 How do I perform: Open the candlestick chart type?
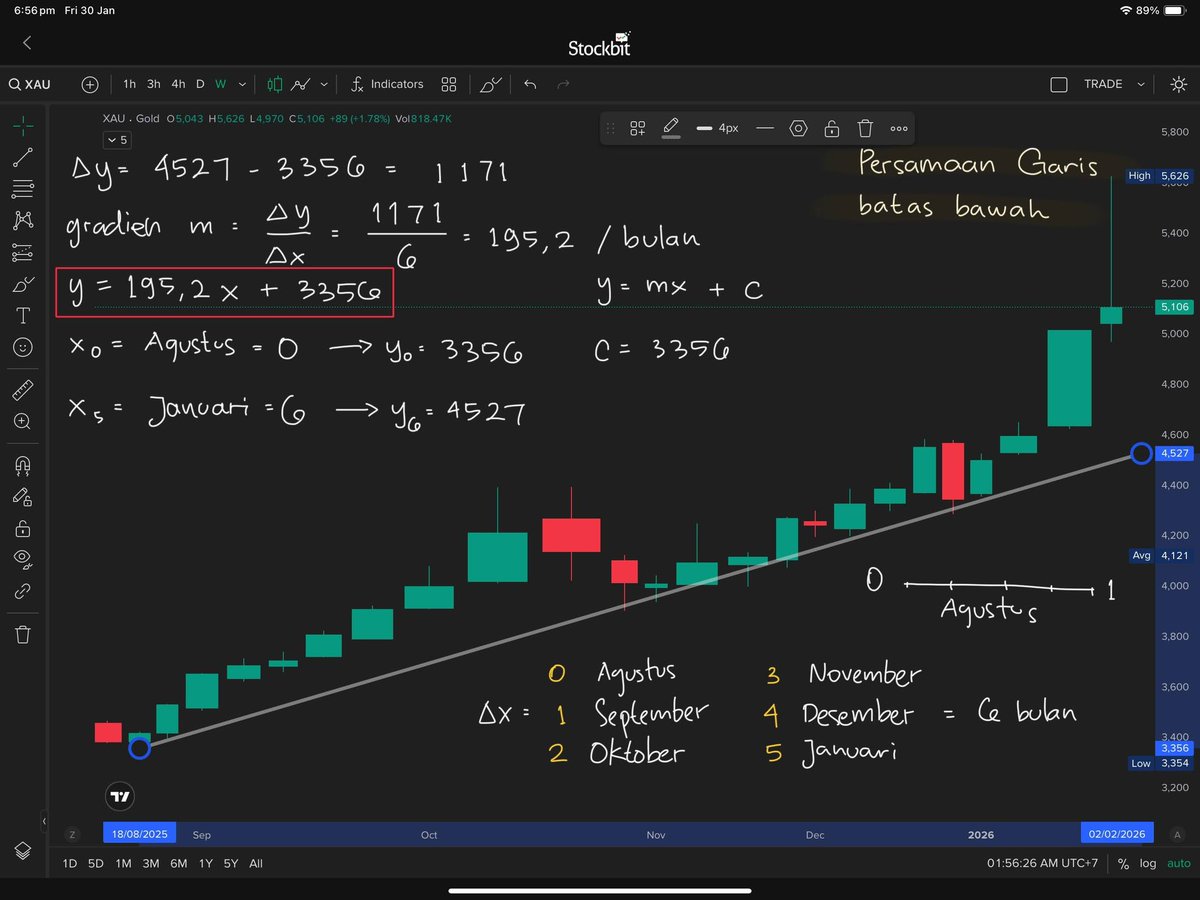point(275,84)
